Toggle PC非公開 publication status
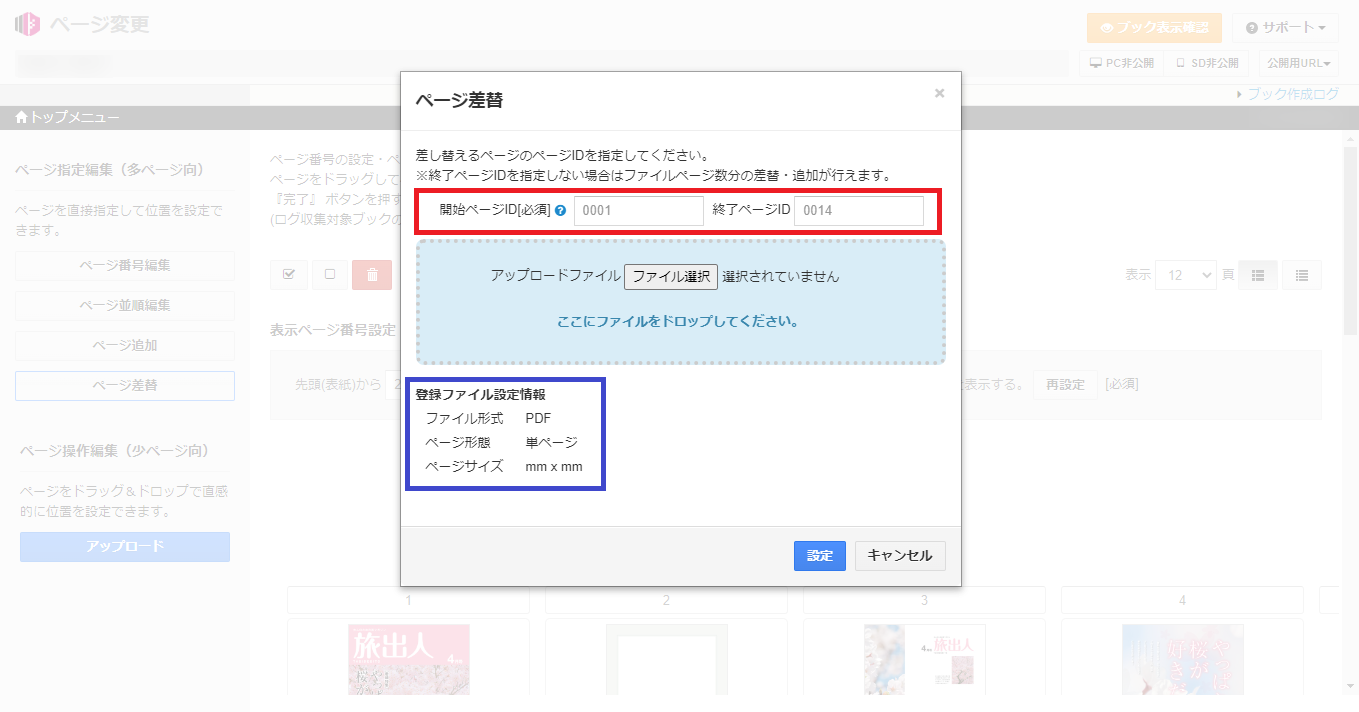The height and width of the screenshot is (712, 1359). (1121, 62)
